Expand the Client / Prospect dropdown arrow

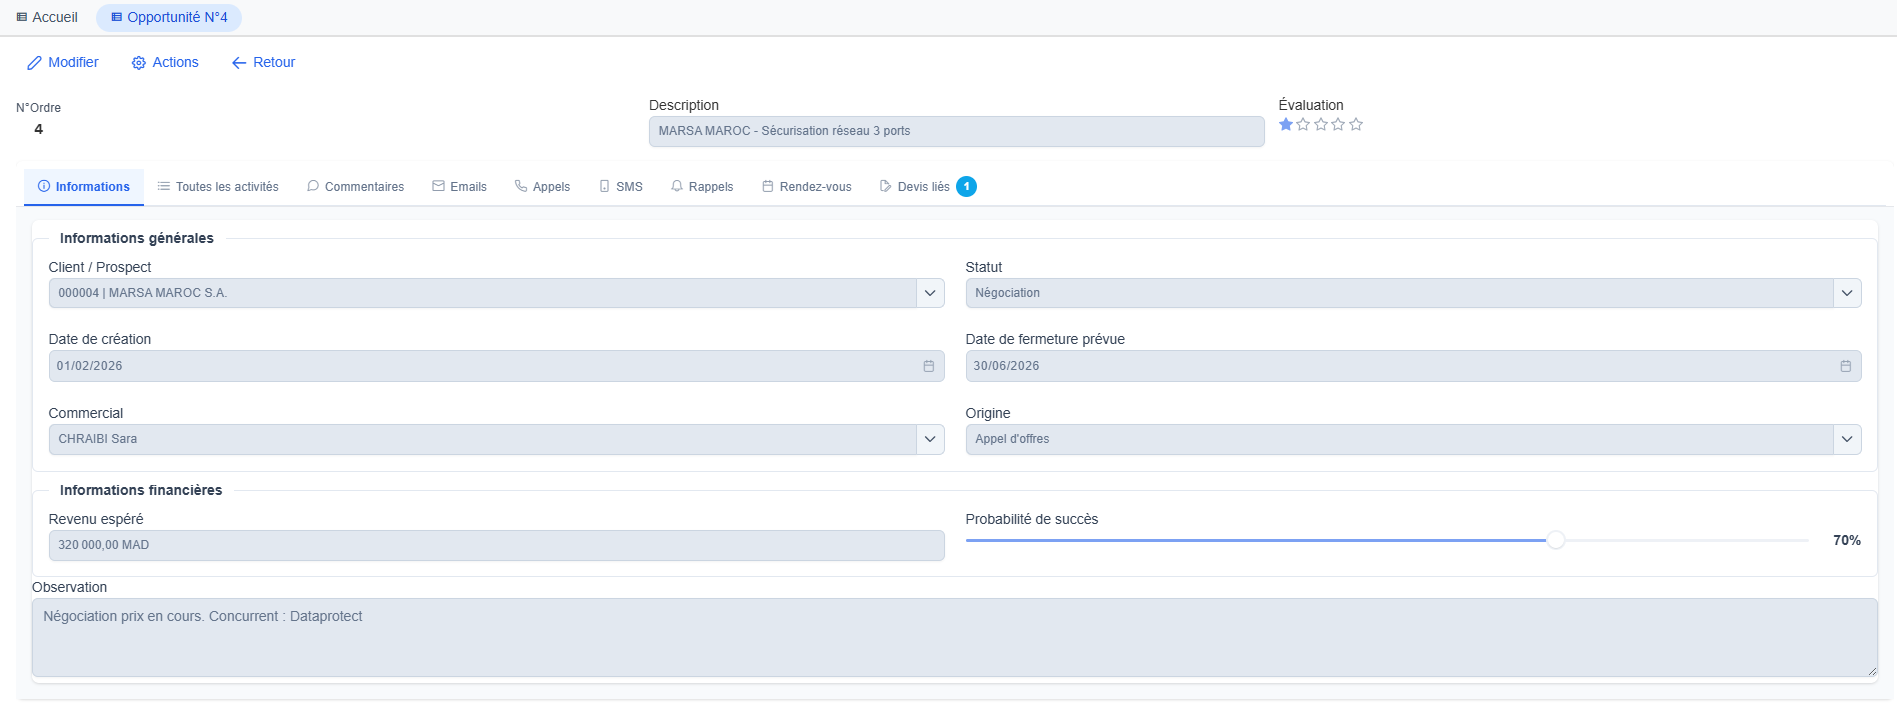tap(930, 293)
